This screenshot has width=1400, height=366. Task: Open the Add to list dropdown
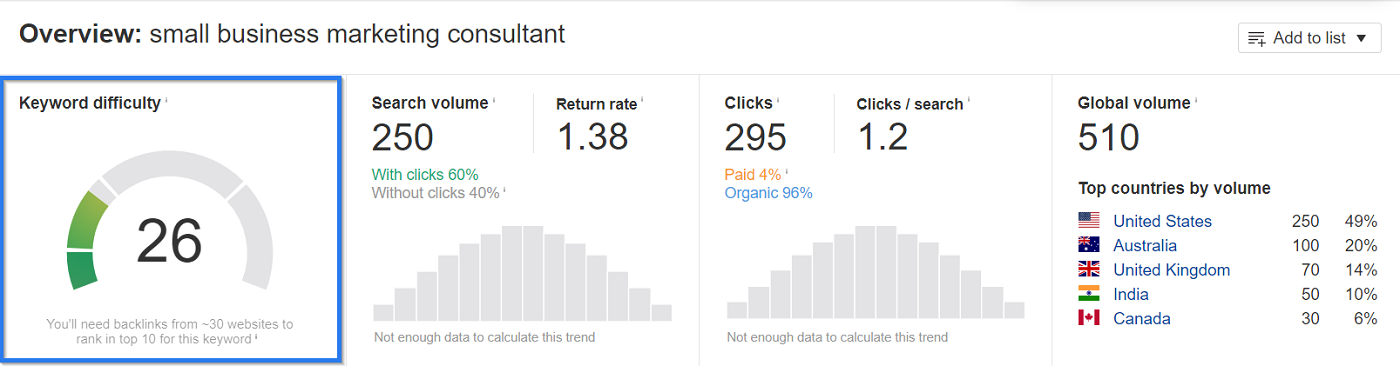(1309, 38)
